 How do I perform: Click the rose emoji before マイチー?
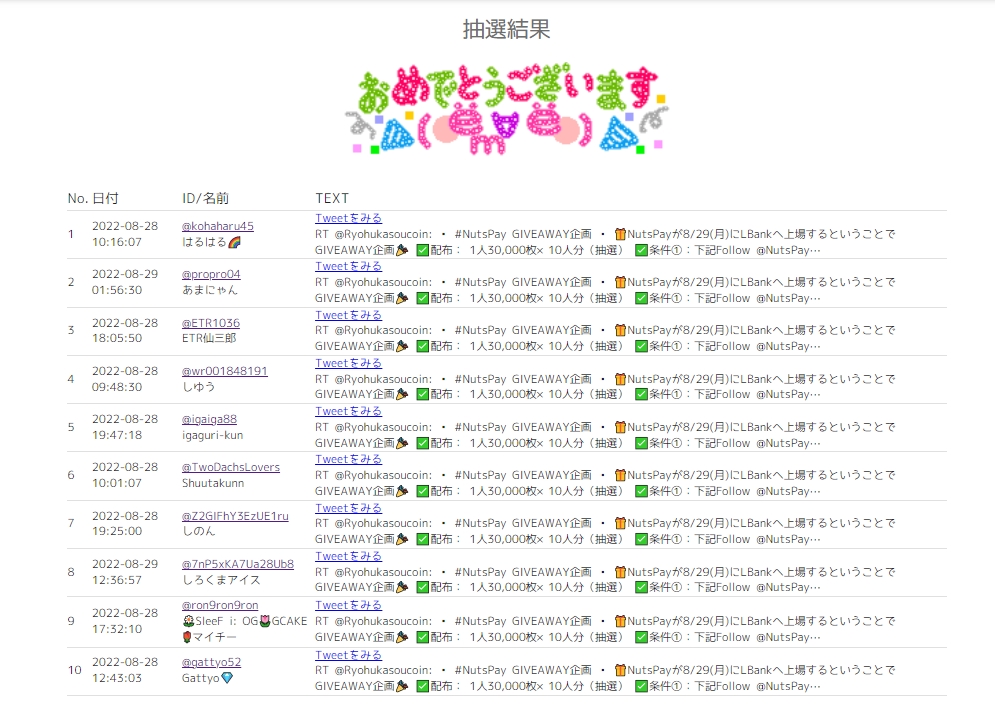(187, 637)
